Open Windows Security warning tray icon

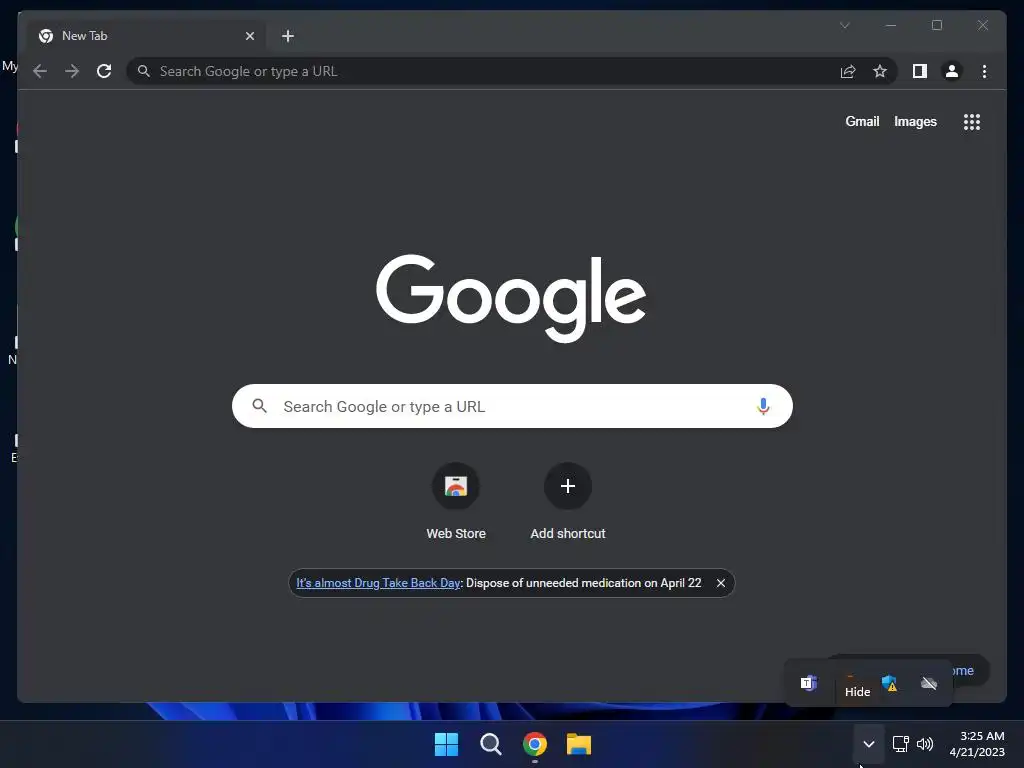point(889,683)
